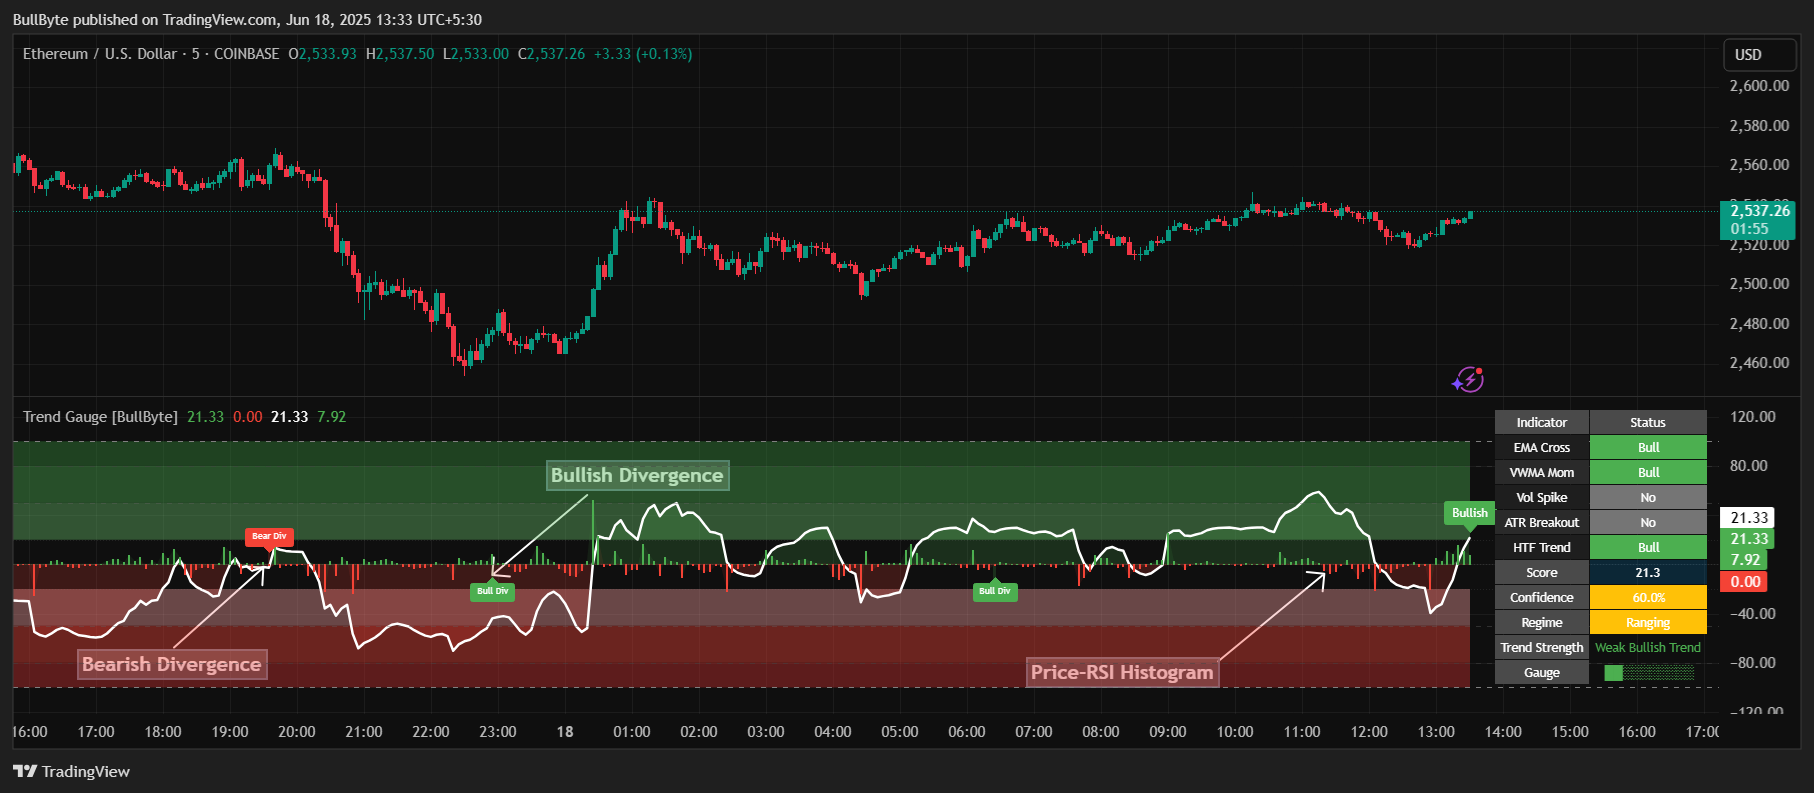The height and width of the screenshot is (793, 1814).
Task: Click the Confidence 60.0% cell
Action: [x=1648, y=598]
